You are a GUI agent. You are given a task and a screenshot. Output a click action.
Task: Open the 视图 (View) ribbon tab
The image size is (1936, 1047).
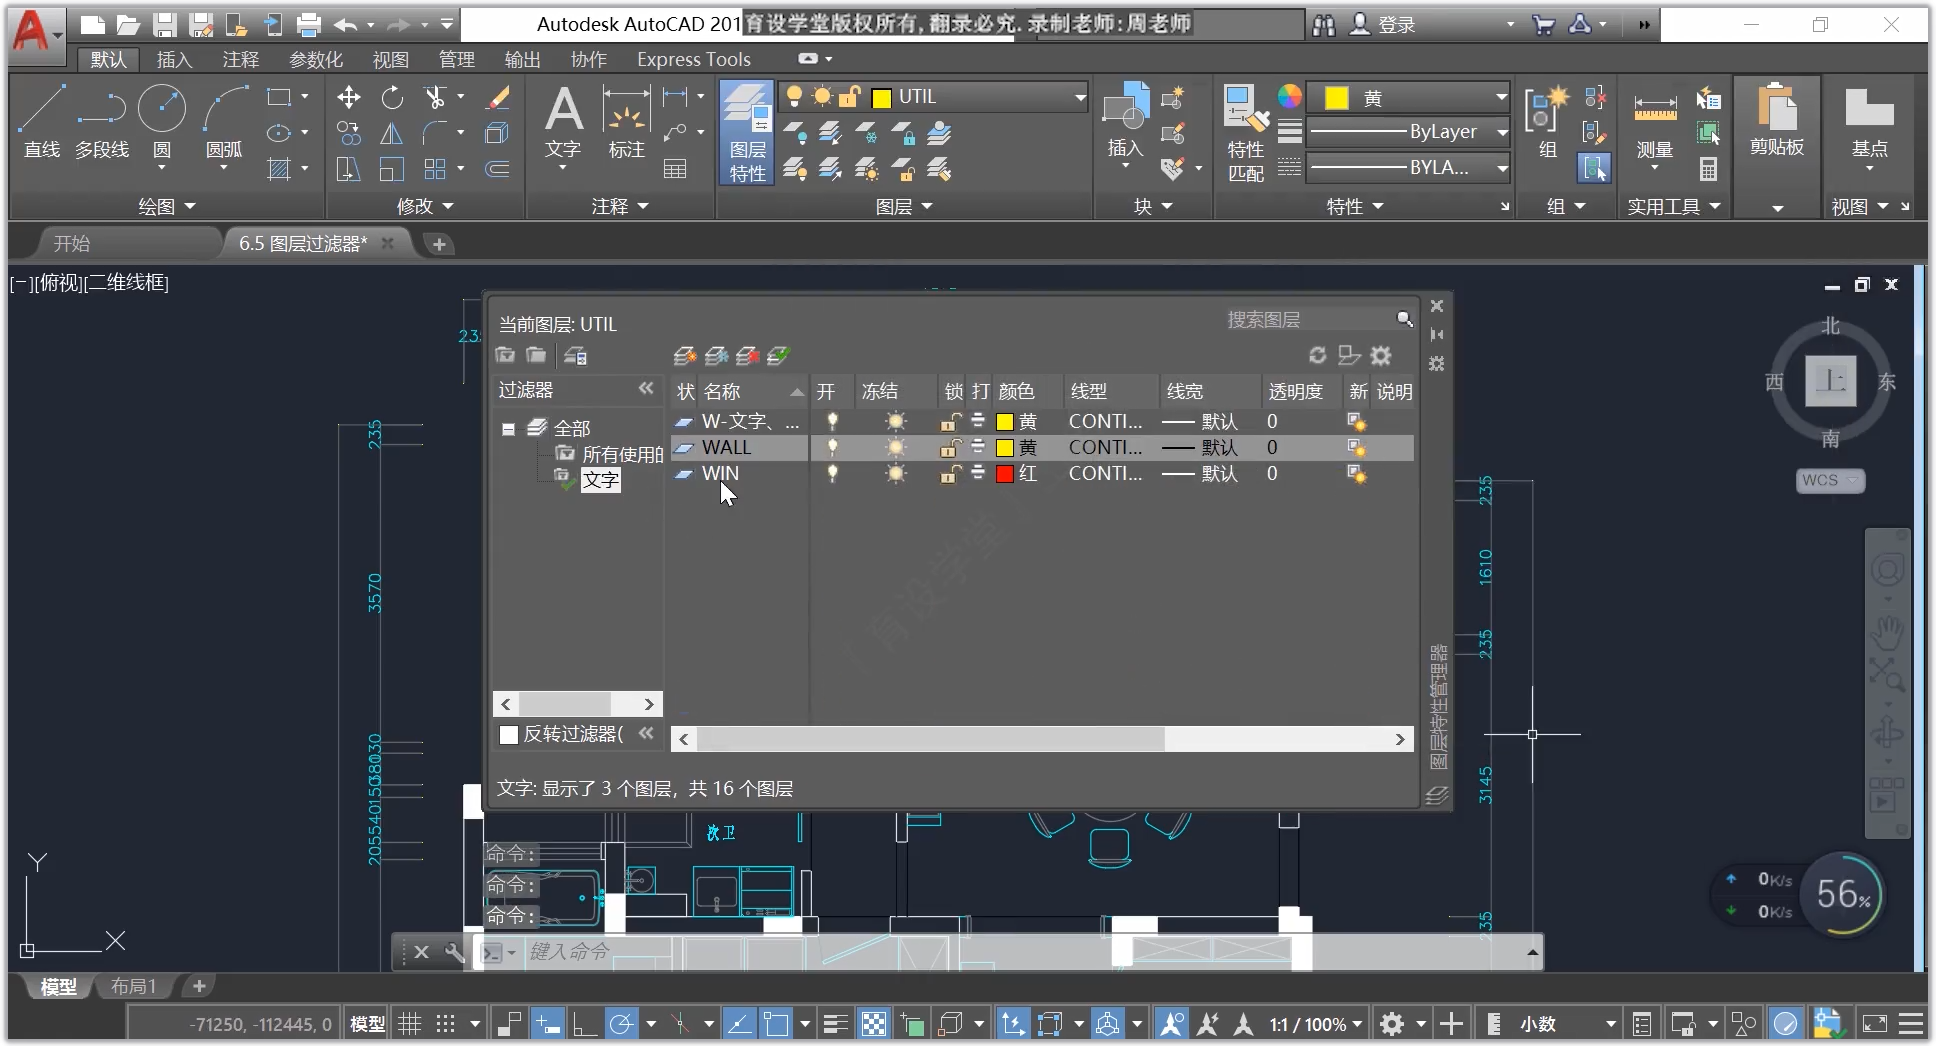click(391, 59)
